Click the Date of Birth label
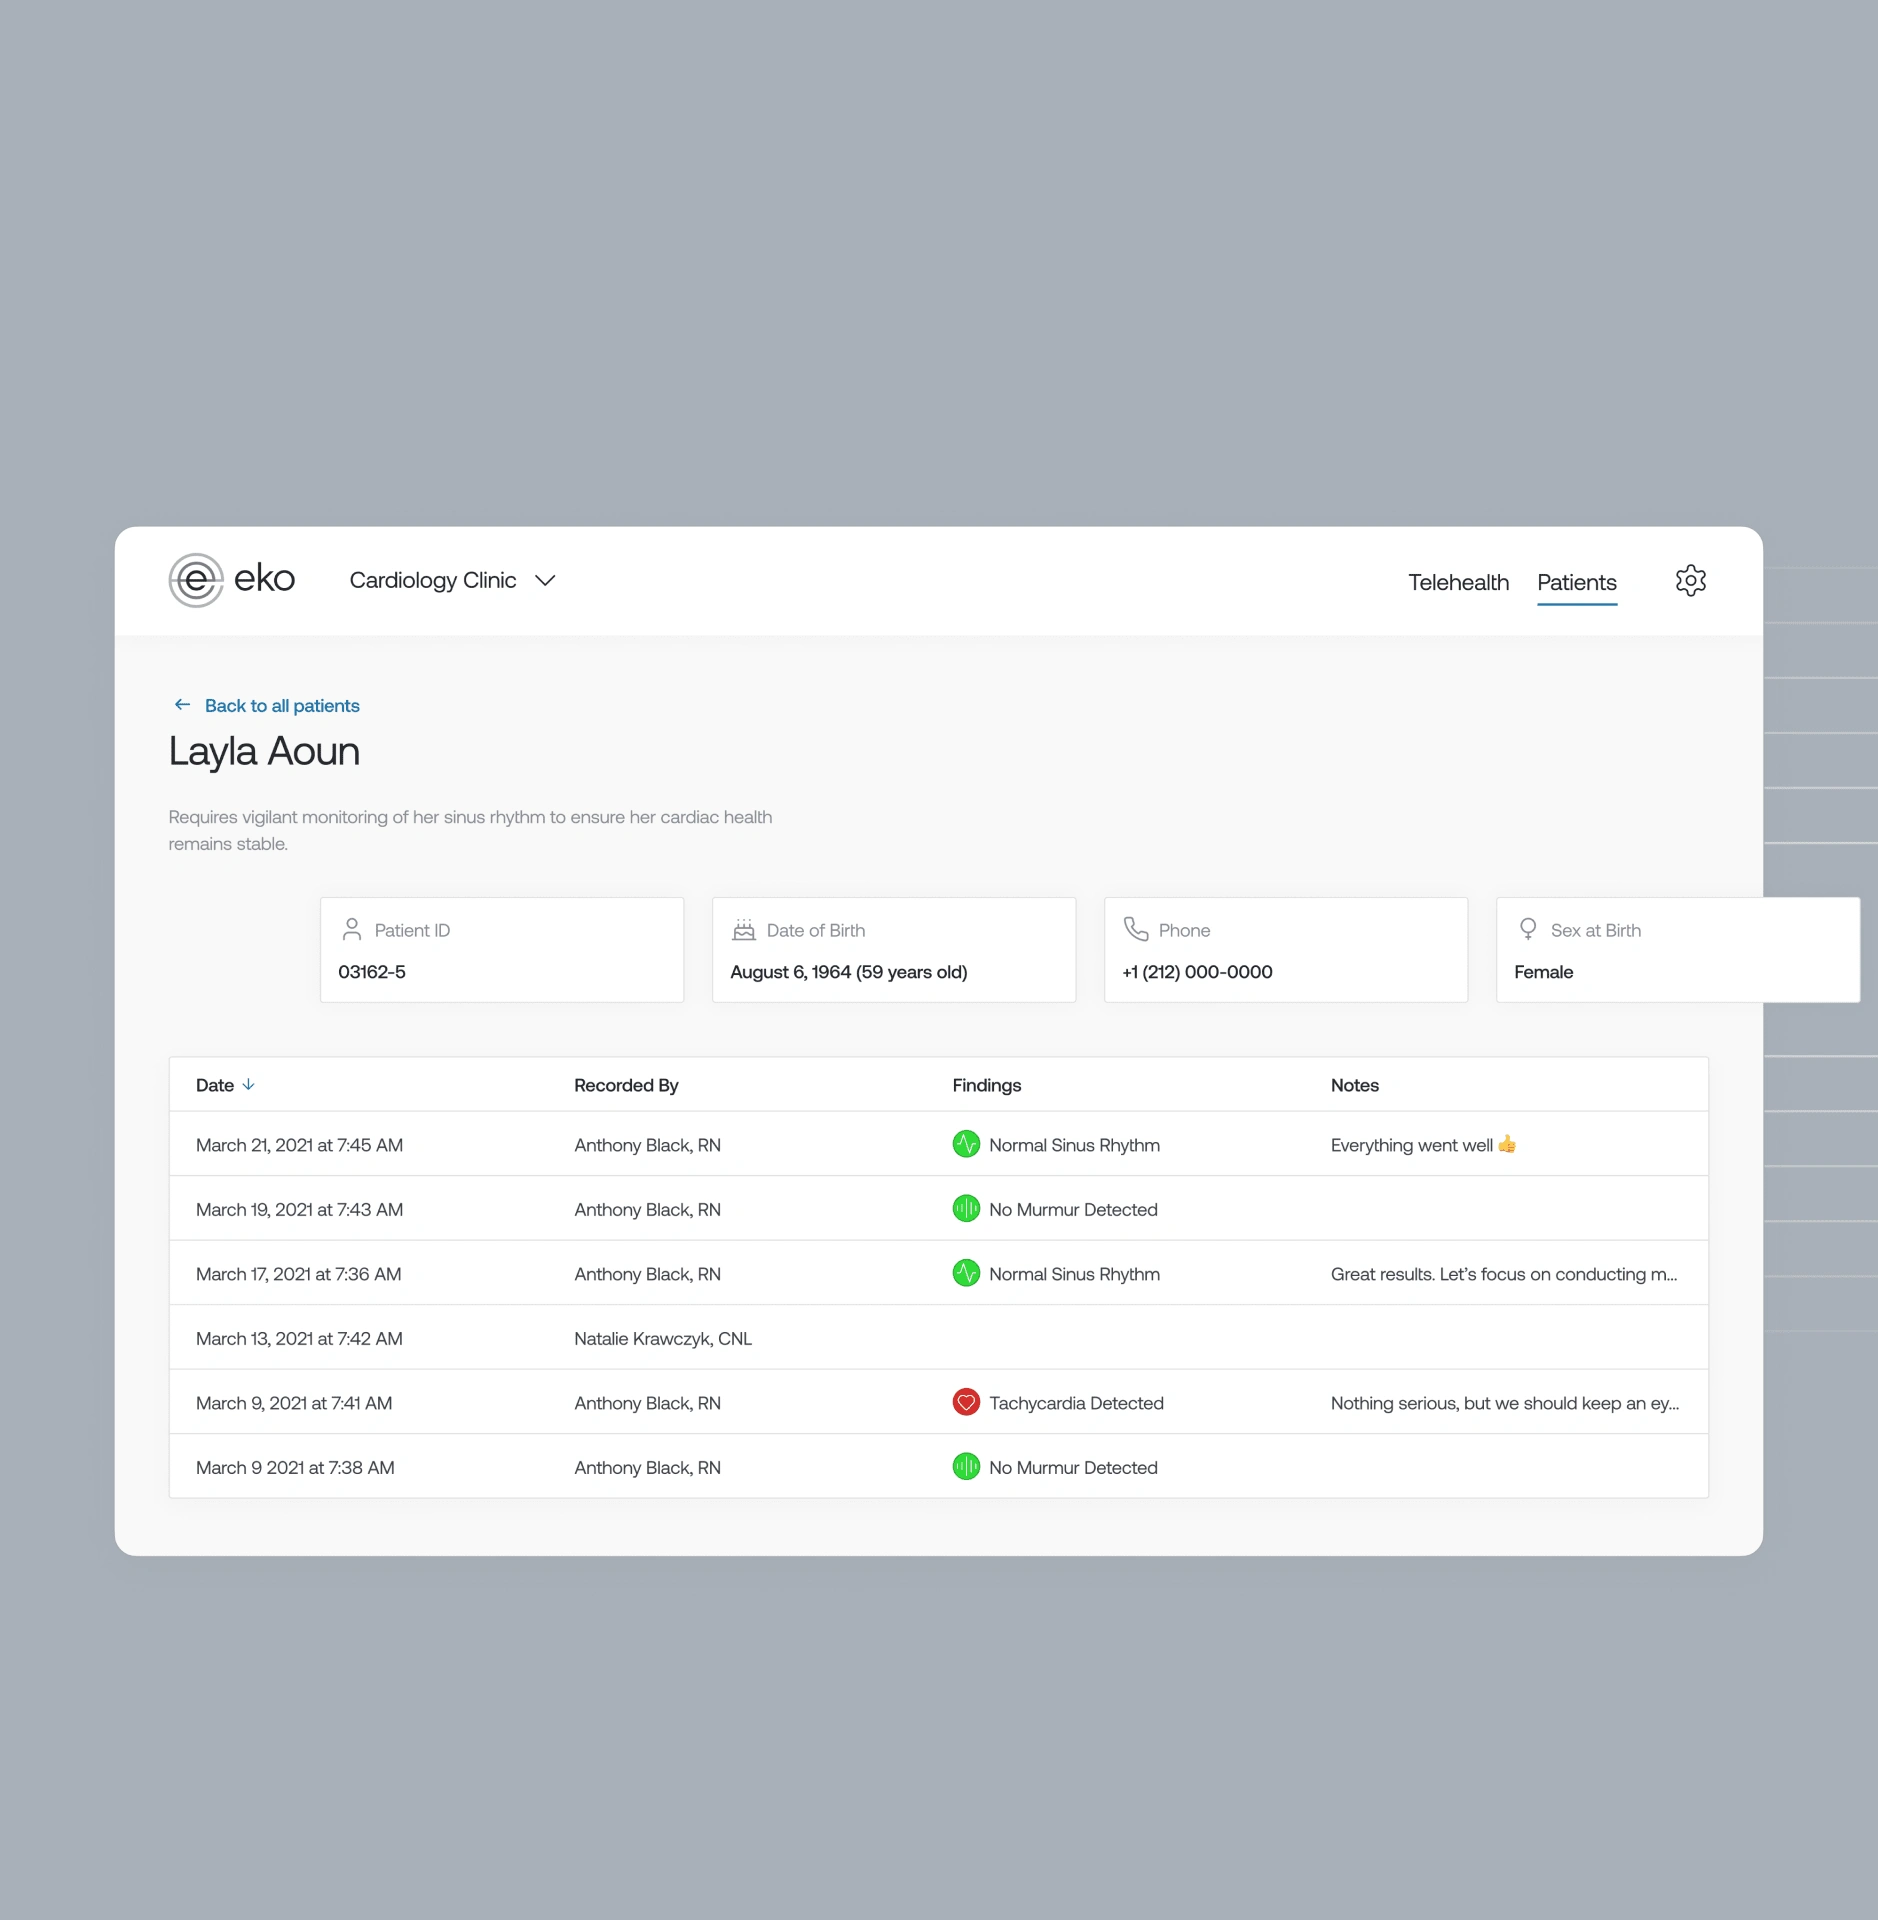The width and height of the screenshot is (1878, 1920). 816,930
